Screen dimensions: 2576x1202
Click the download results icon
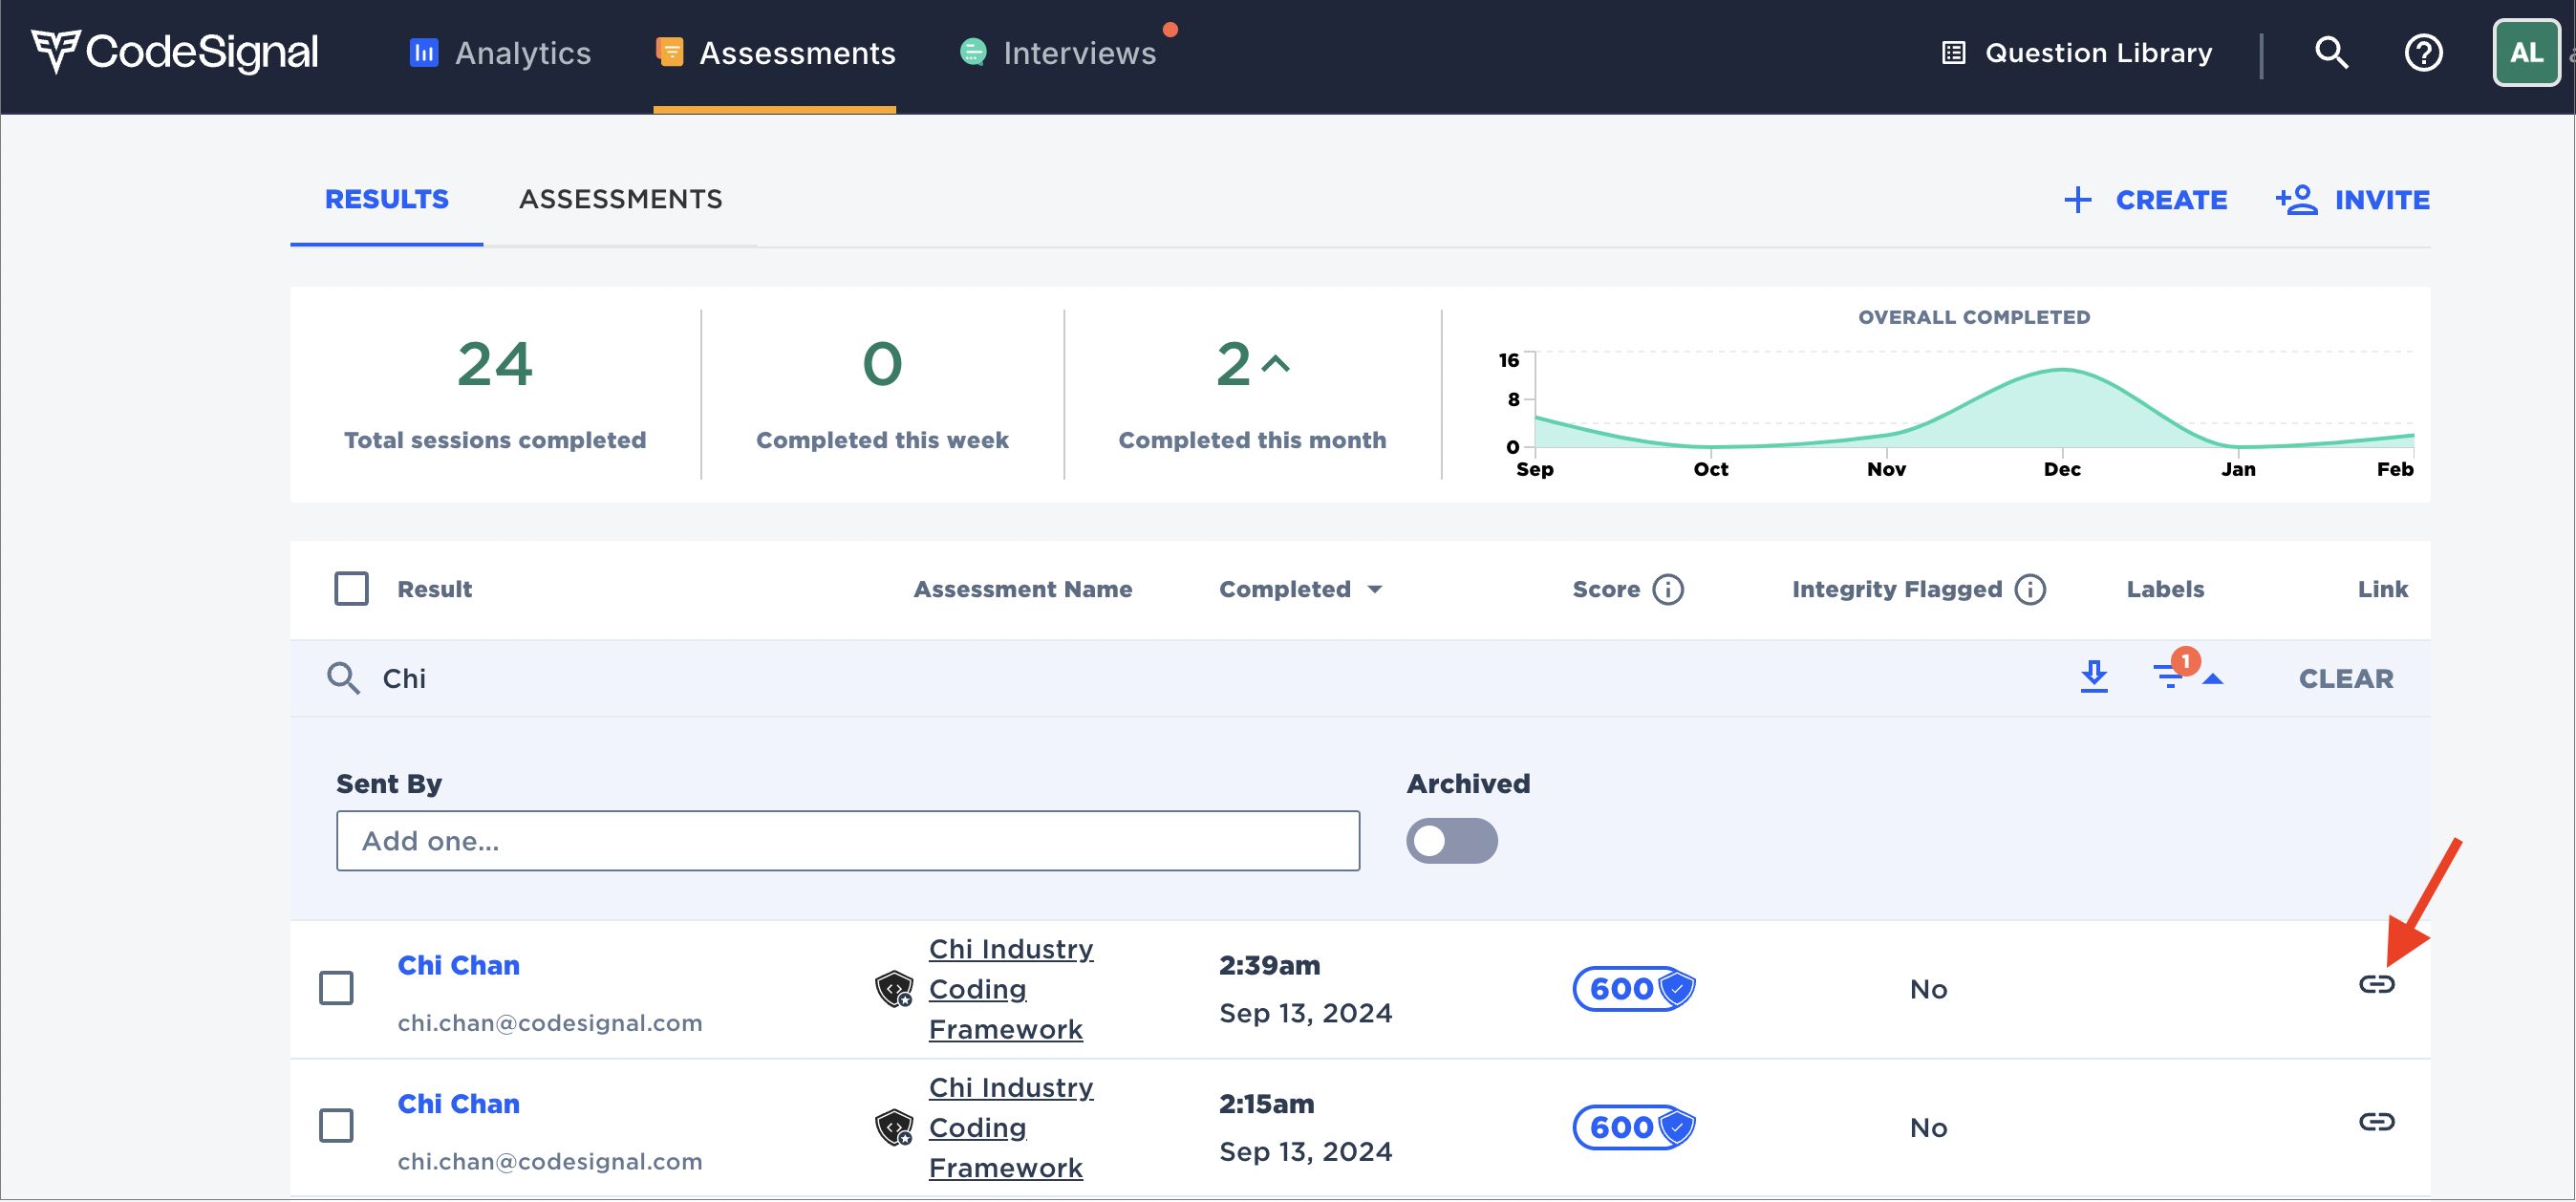click(2093, 677)
